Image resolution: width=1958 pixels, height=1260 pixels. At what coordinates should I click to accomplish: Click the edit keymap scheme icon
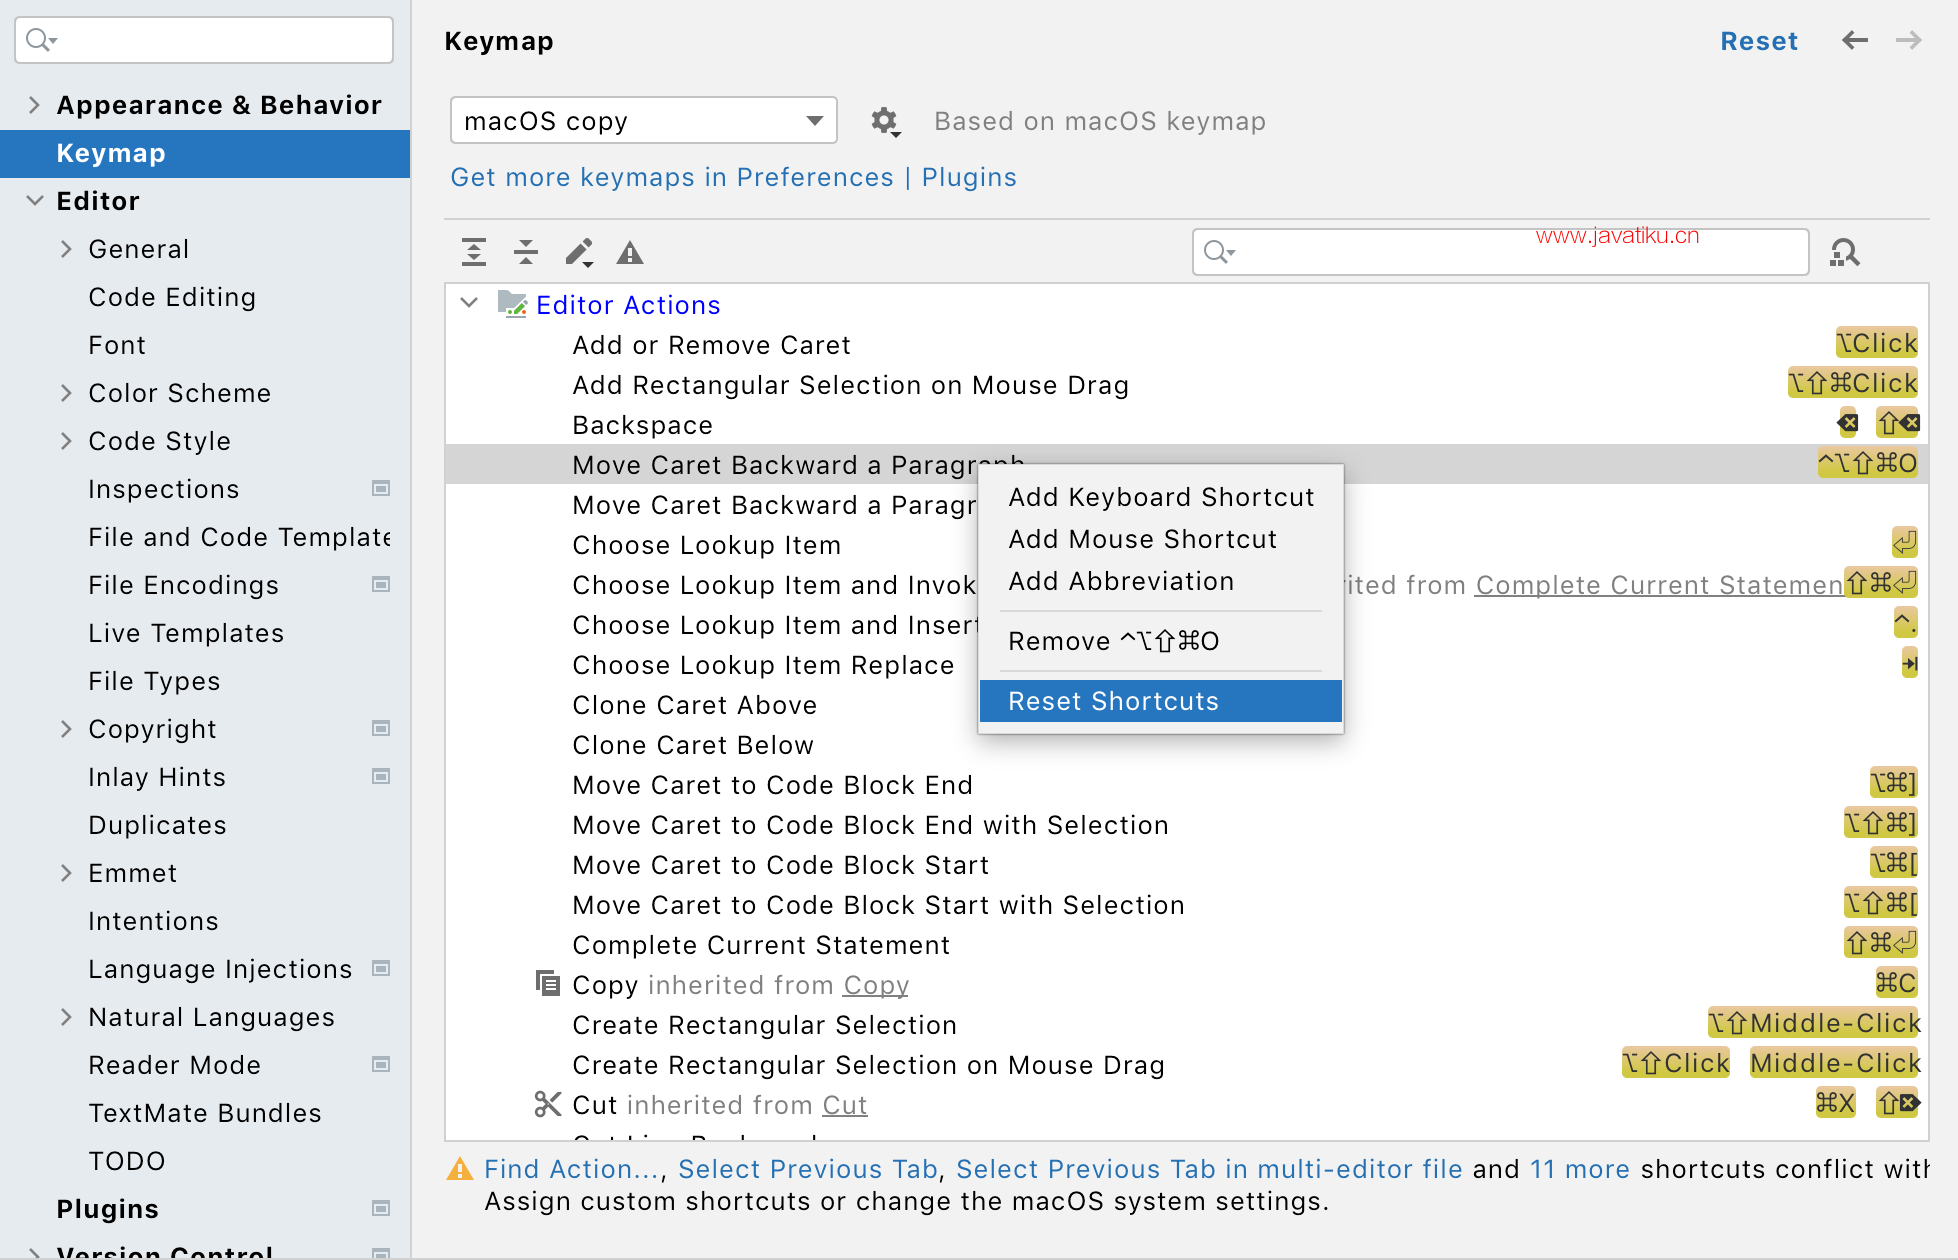(x=881, y=121)
